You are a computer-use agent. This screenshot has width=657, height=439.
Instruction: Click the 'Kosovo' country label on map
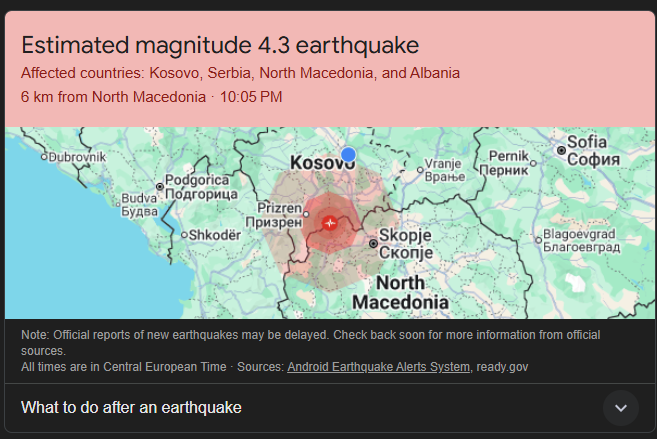click(320, 162)
